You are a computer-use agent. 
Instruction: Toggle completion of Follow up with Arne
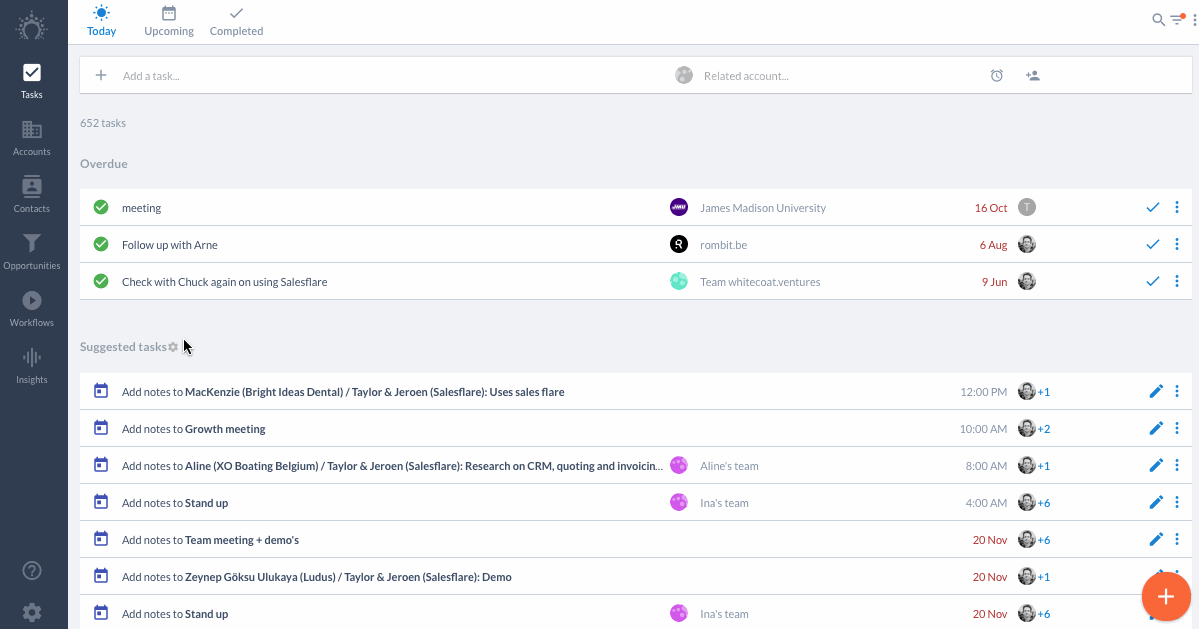101,245
